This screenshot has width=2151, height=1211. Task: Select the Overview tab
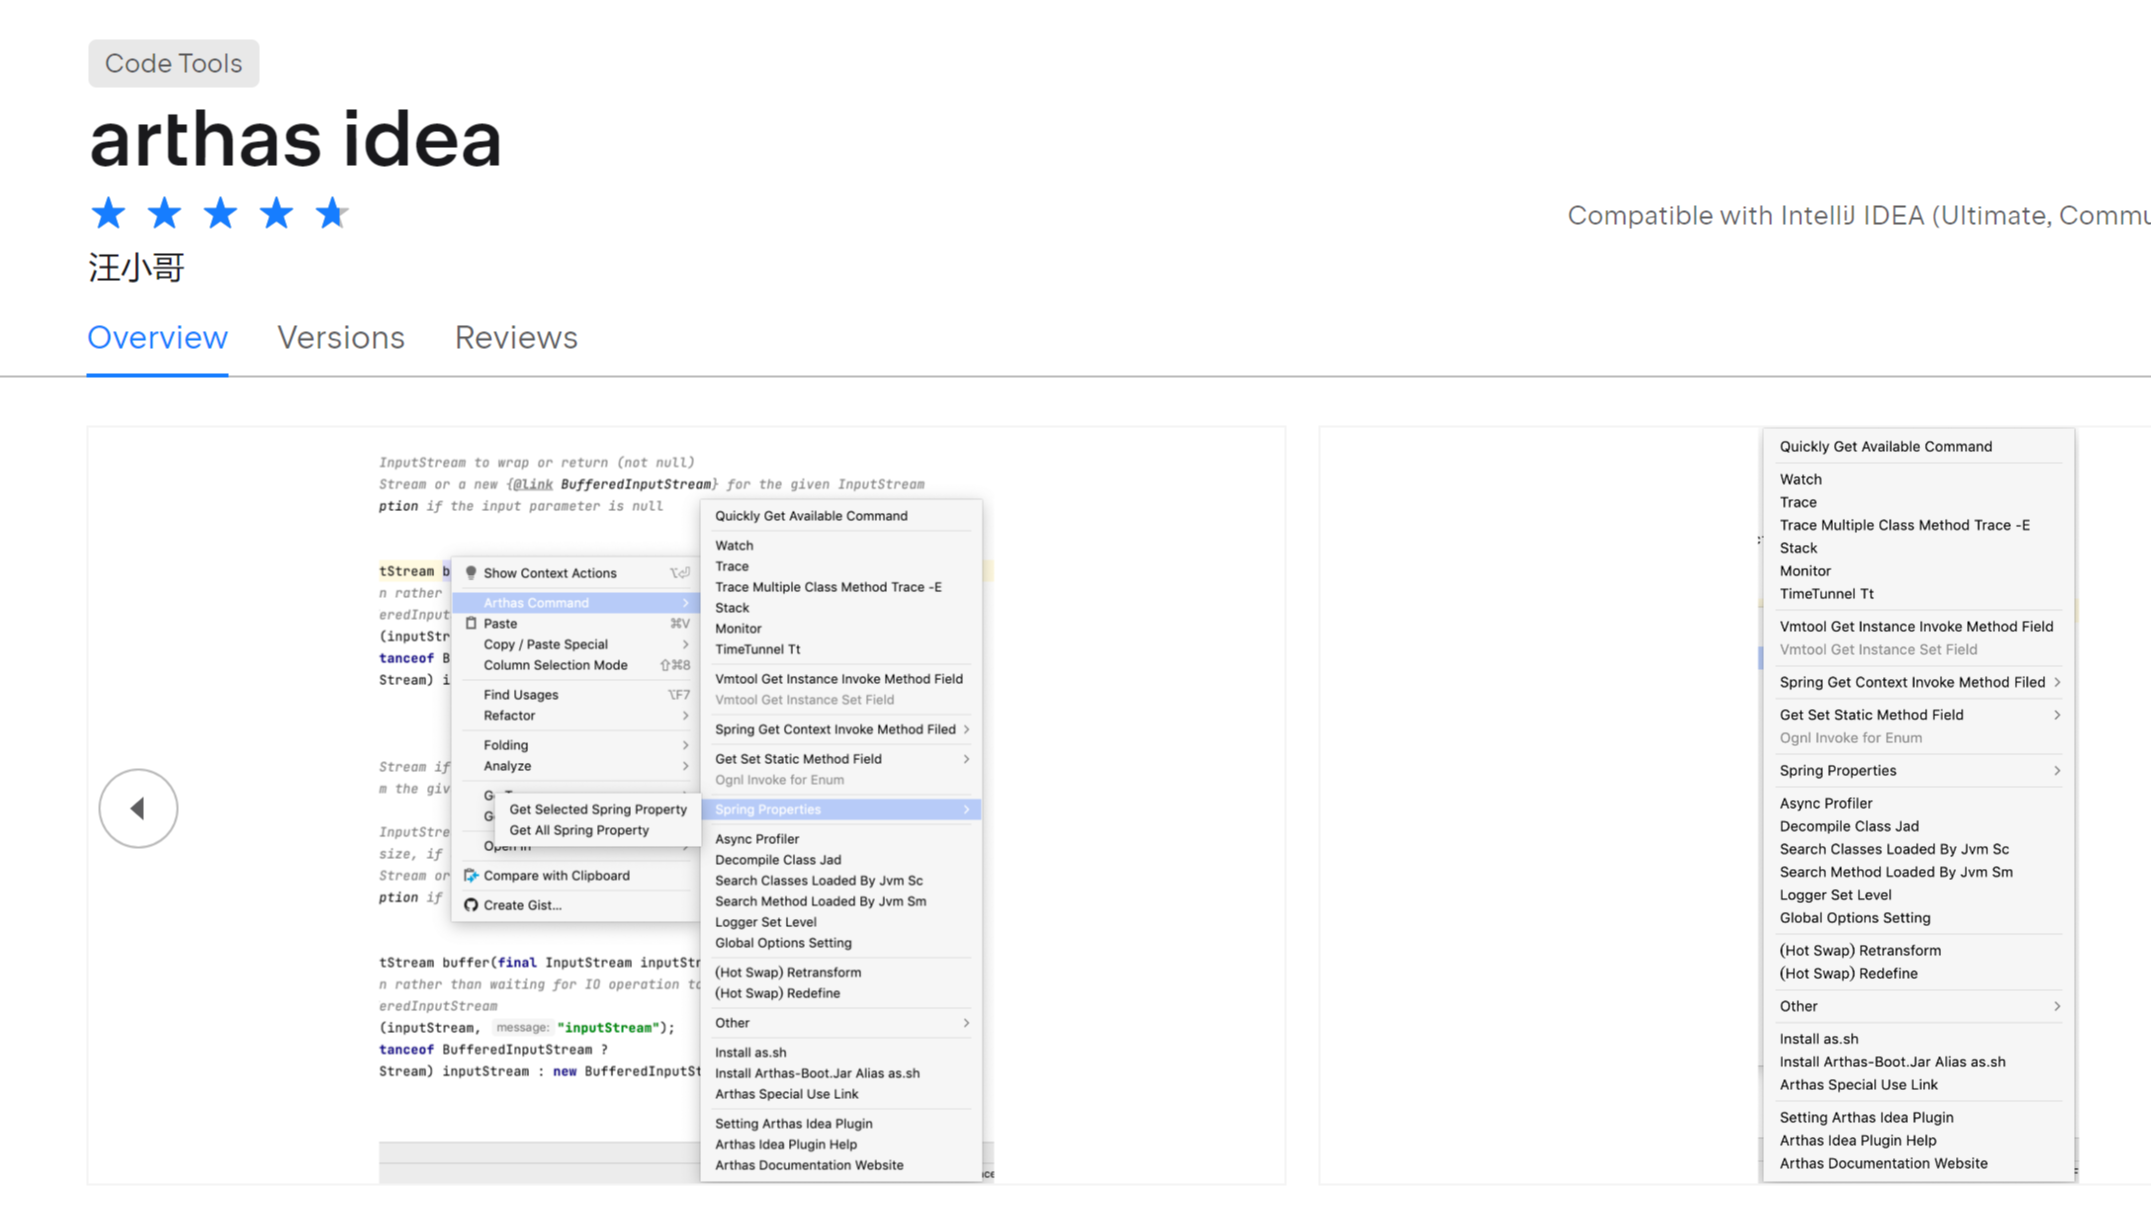pyautogui.click(x=157, y=338)
